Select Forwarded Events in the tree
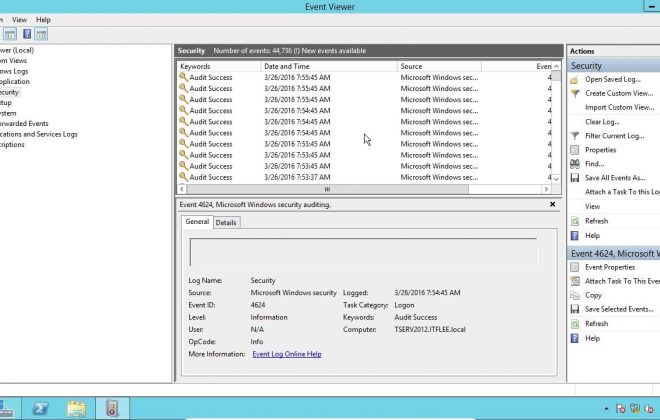 click(x=24, y=124)
